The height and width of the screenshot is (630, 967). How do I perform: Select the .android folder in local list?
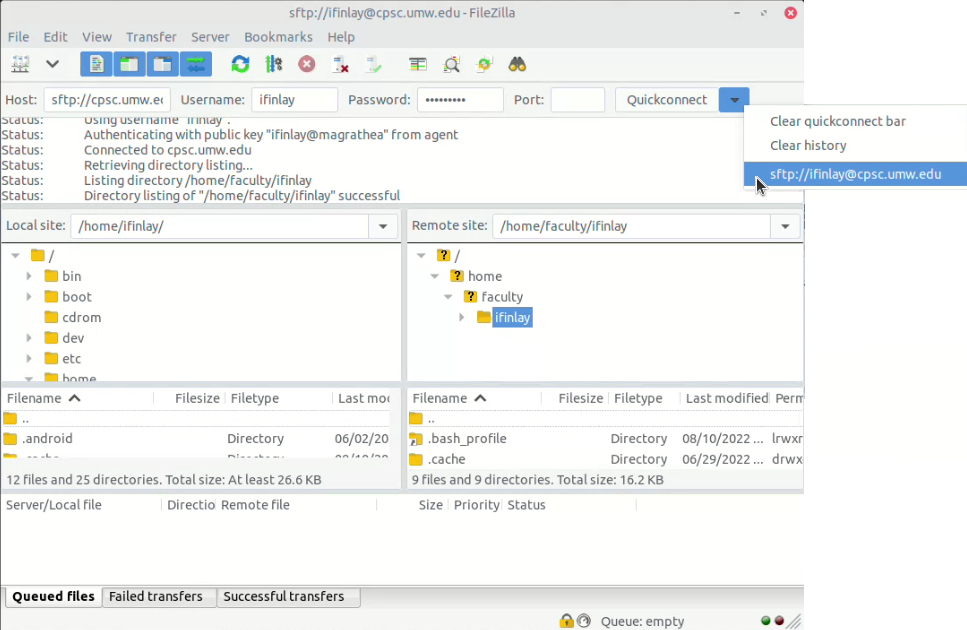196,439
